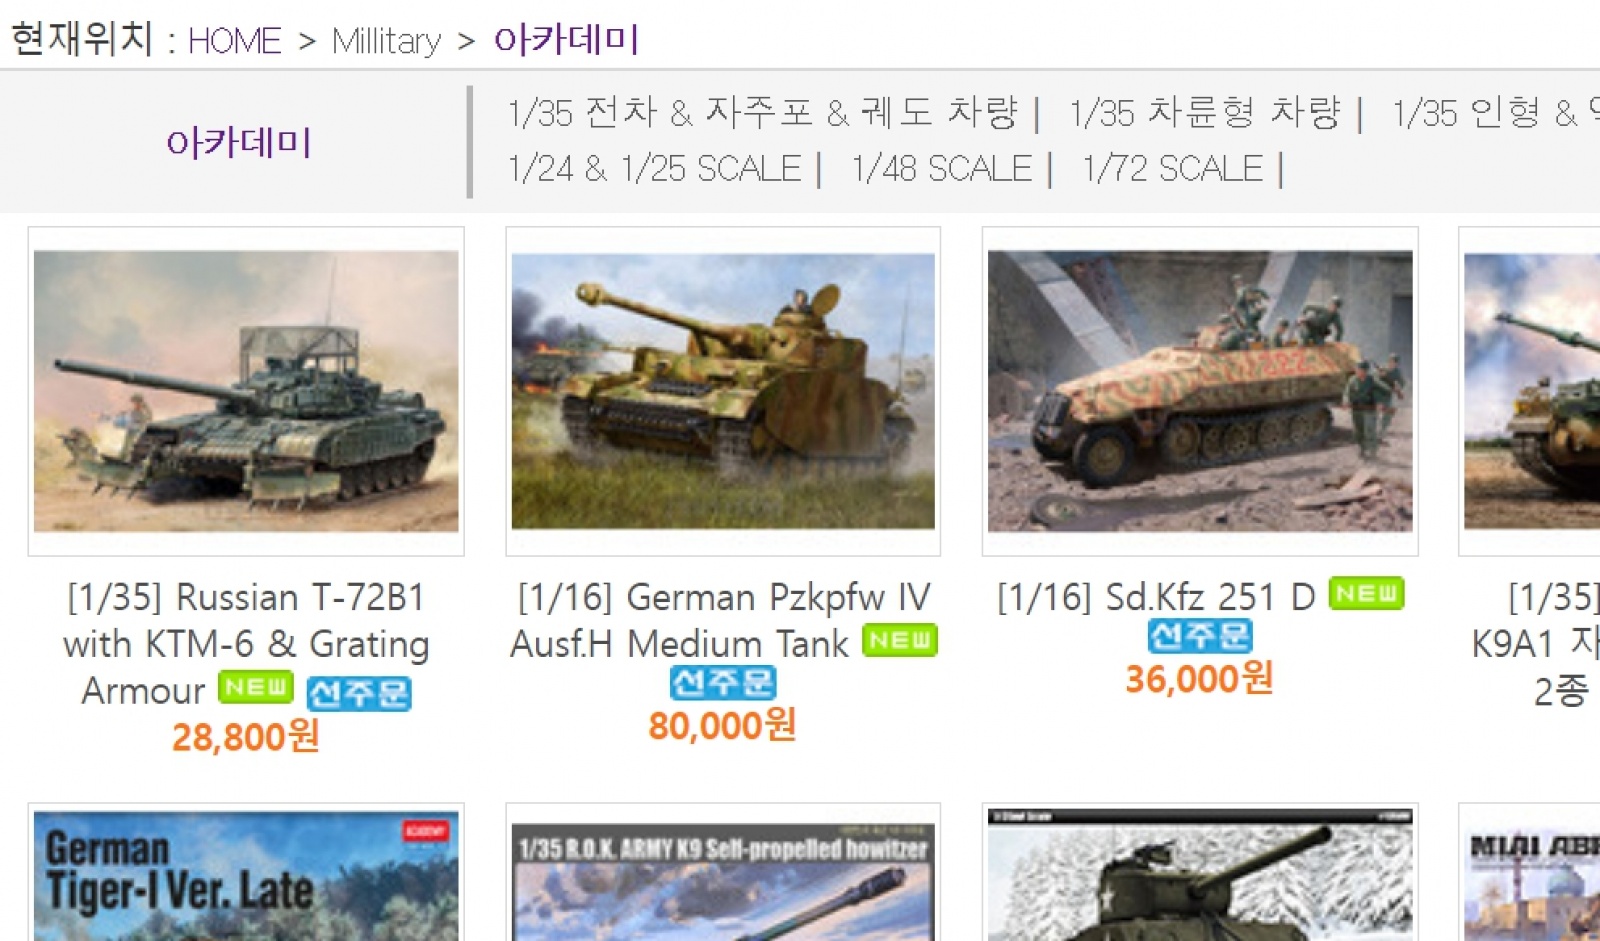Select 1/24 & 1/25 SCALE filter
The width and height of the screenshot is (1600, 941).
[654, 168]
